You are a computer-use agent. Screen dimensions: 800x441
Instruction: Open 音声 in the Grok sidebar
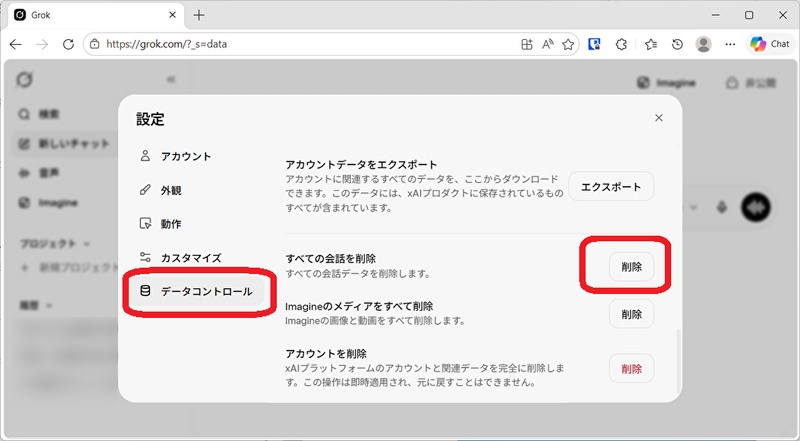tap(39, 174)
